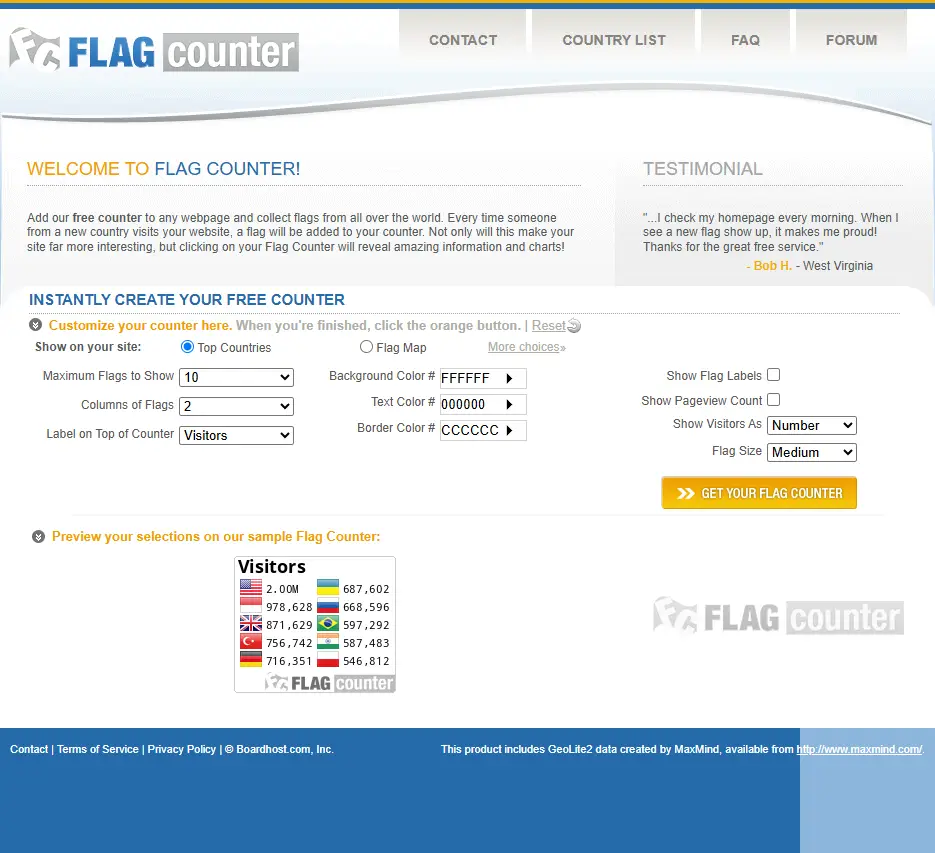This screenshot has height=853, width=935.
Task: Click the Reset link
Action: [x=549, y=326]
